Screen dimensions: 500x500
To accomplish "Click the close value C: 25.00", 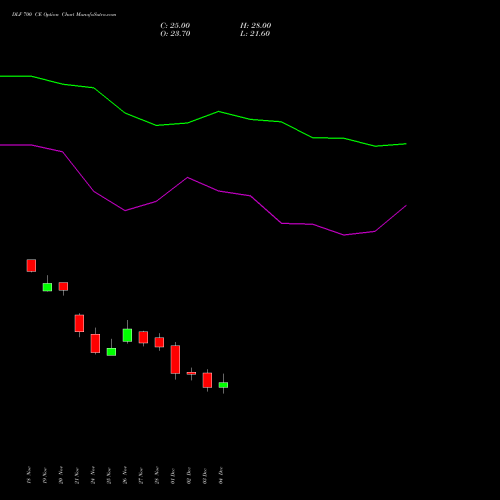I will [x=175, y=26].
